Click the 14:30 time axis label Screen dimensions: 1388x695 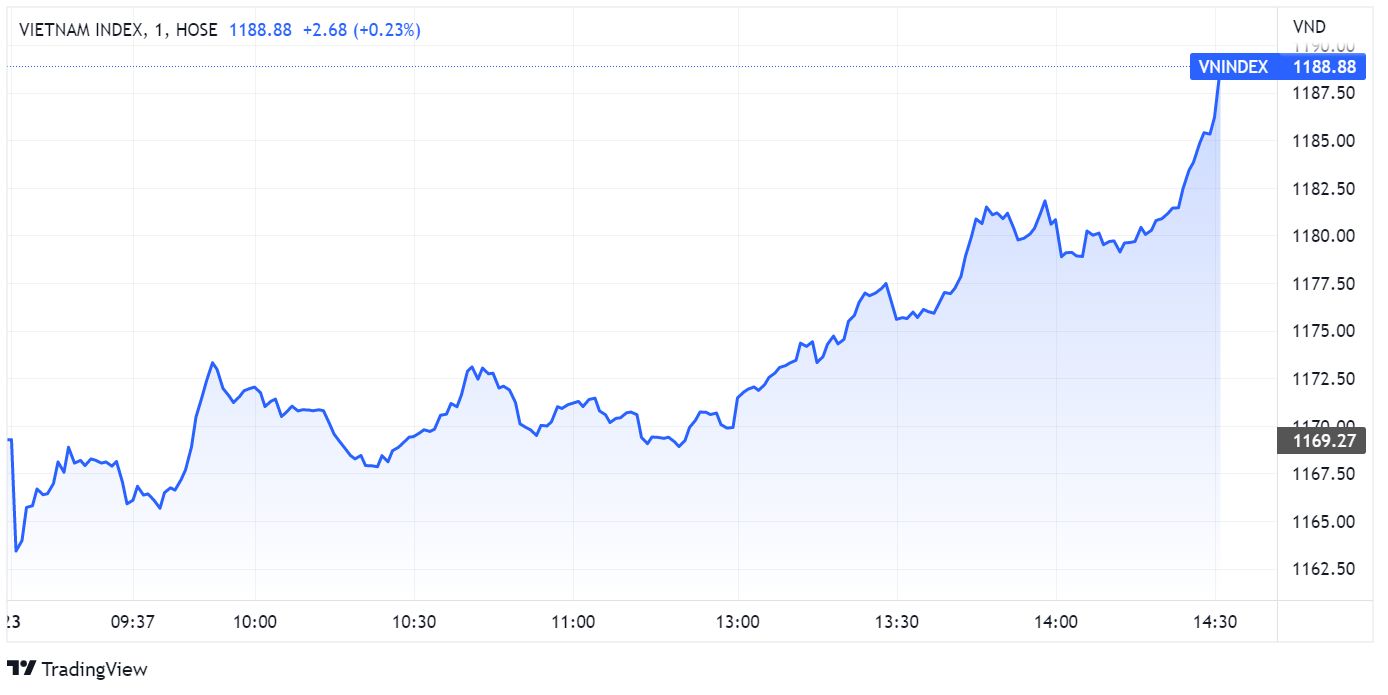coord(1216,622)
